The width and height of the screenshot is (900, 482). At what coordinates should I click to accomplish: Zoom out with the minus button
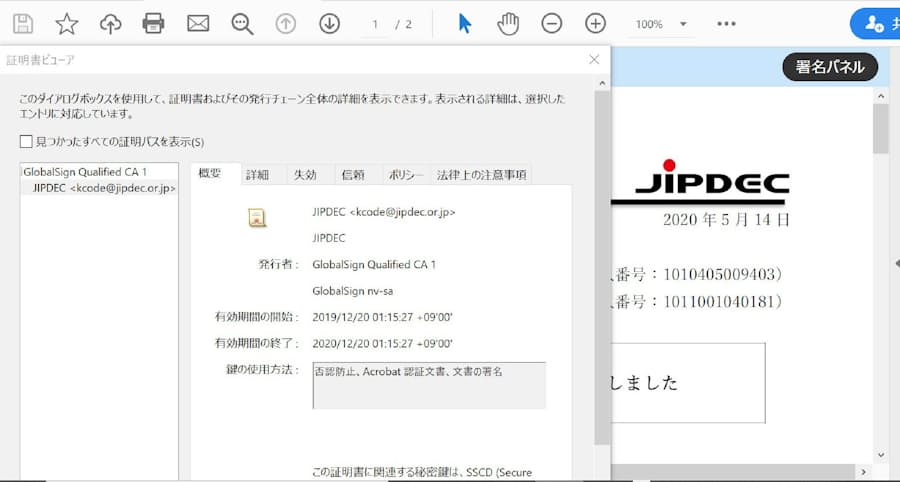(x=552, y=24)
